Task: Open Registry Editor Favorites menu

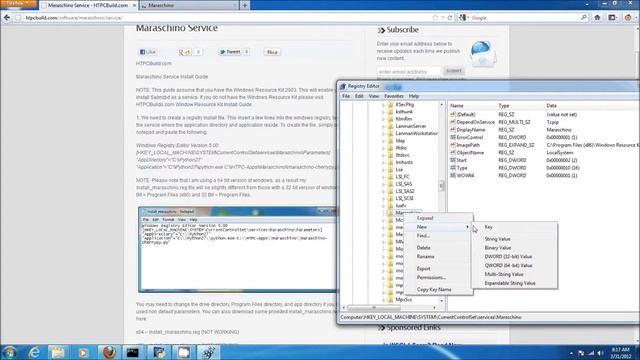Action: [x=394, y=96]
